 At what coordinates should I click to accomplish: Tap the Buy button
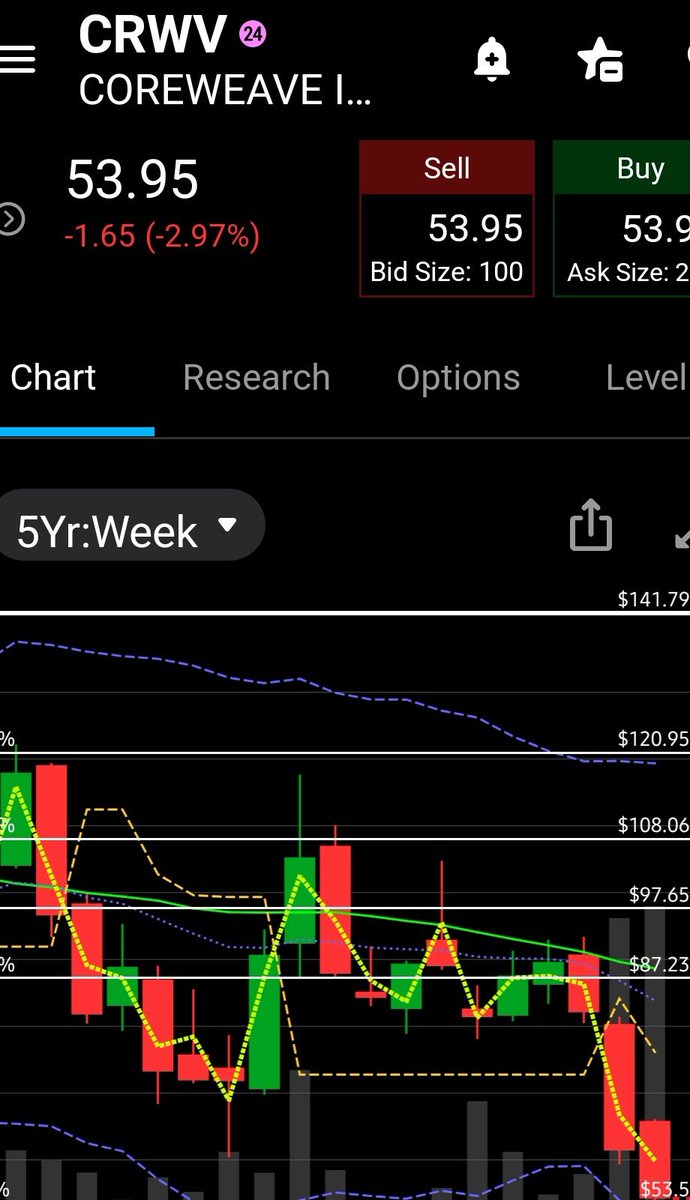click(622, 219)
